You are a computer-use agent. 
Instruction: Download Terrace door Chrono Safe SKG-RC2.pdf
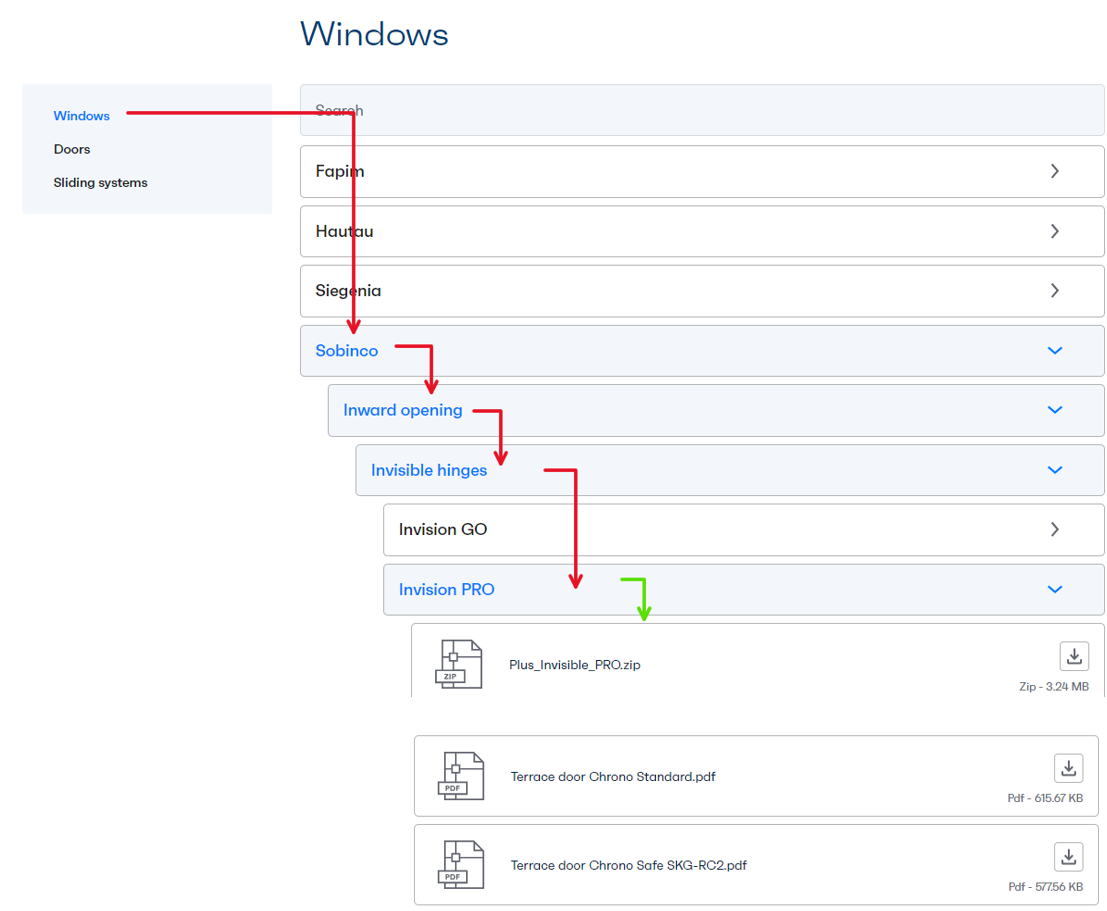tap(1068, 857)
